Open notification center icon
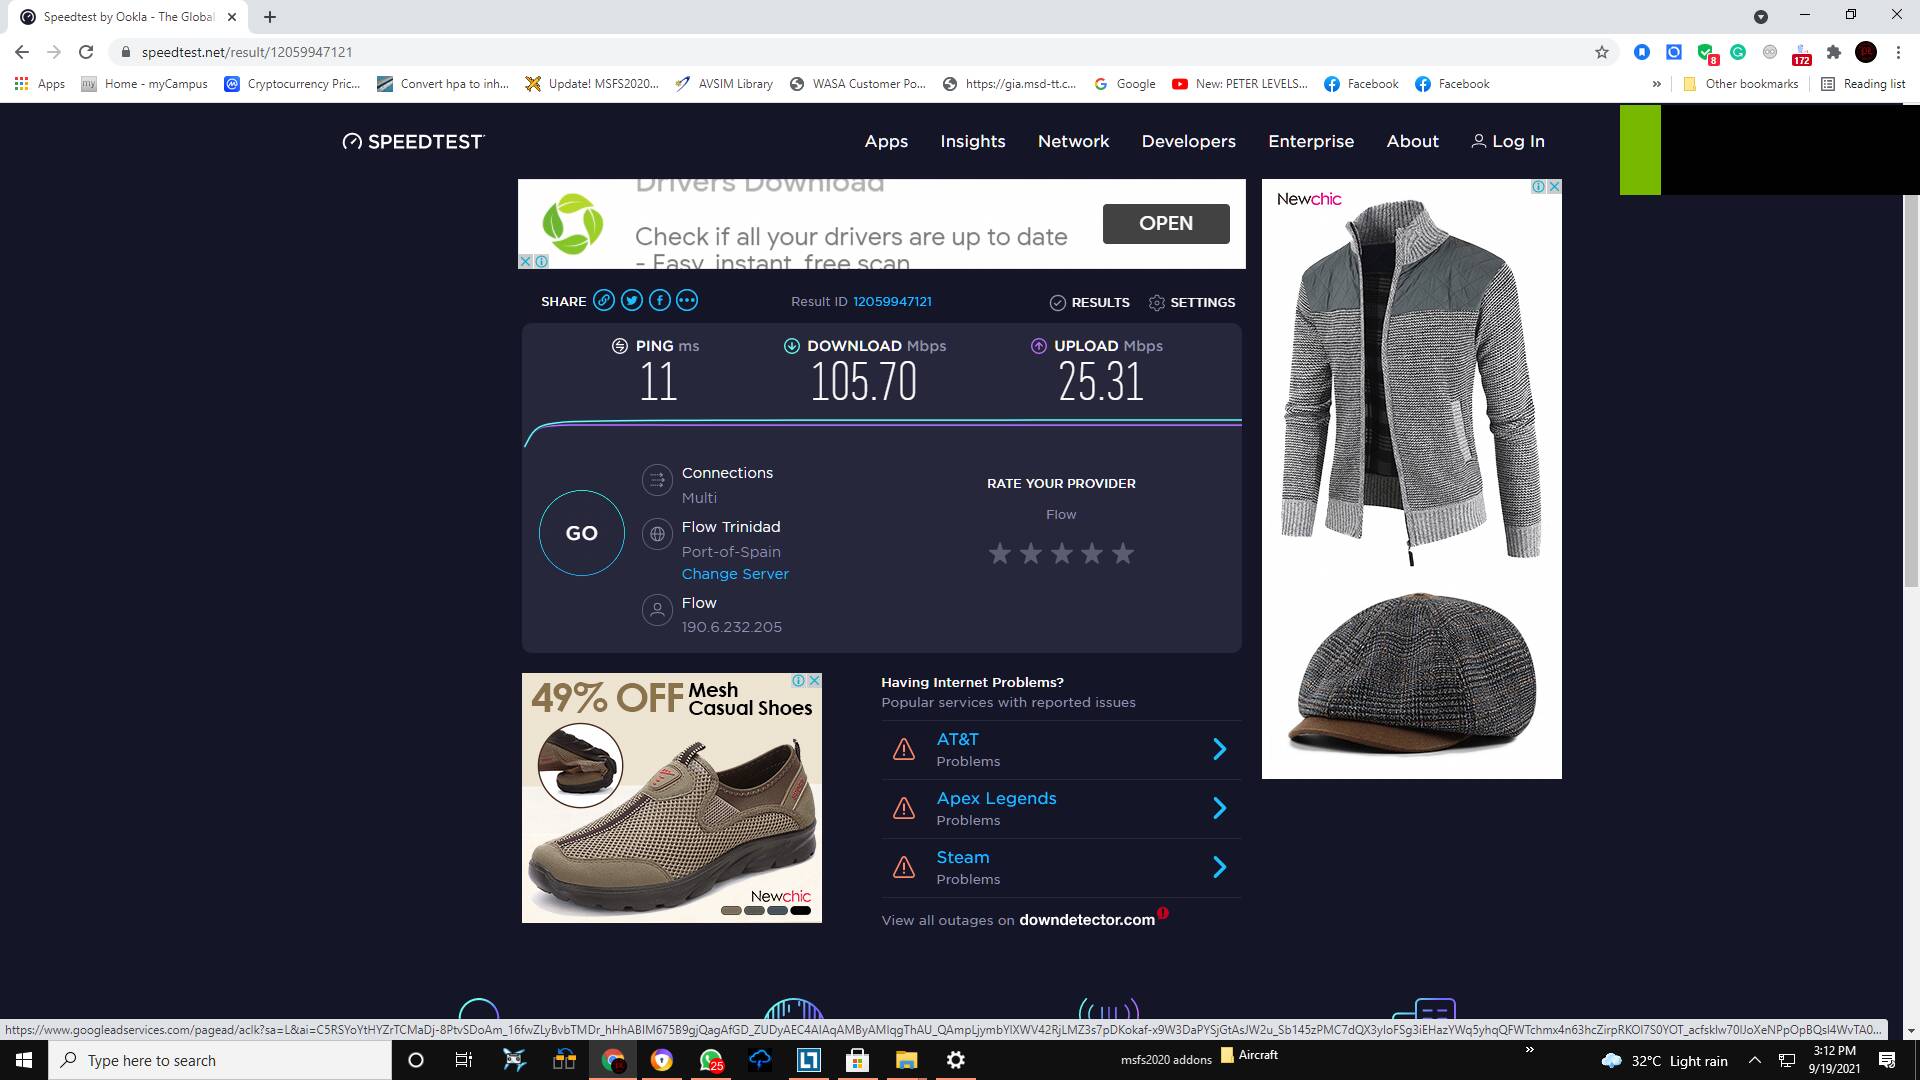This screenshot has height=1080, width=1920. click(1887, 1060)
